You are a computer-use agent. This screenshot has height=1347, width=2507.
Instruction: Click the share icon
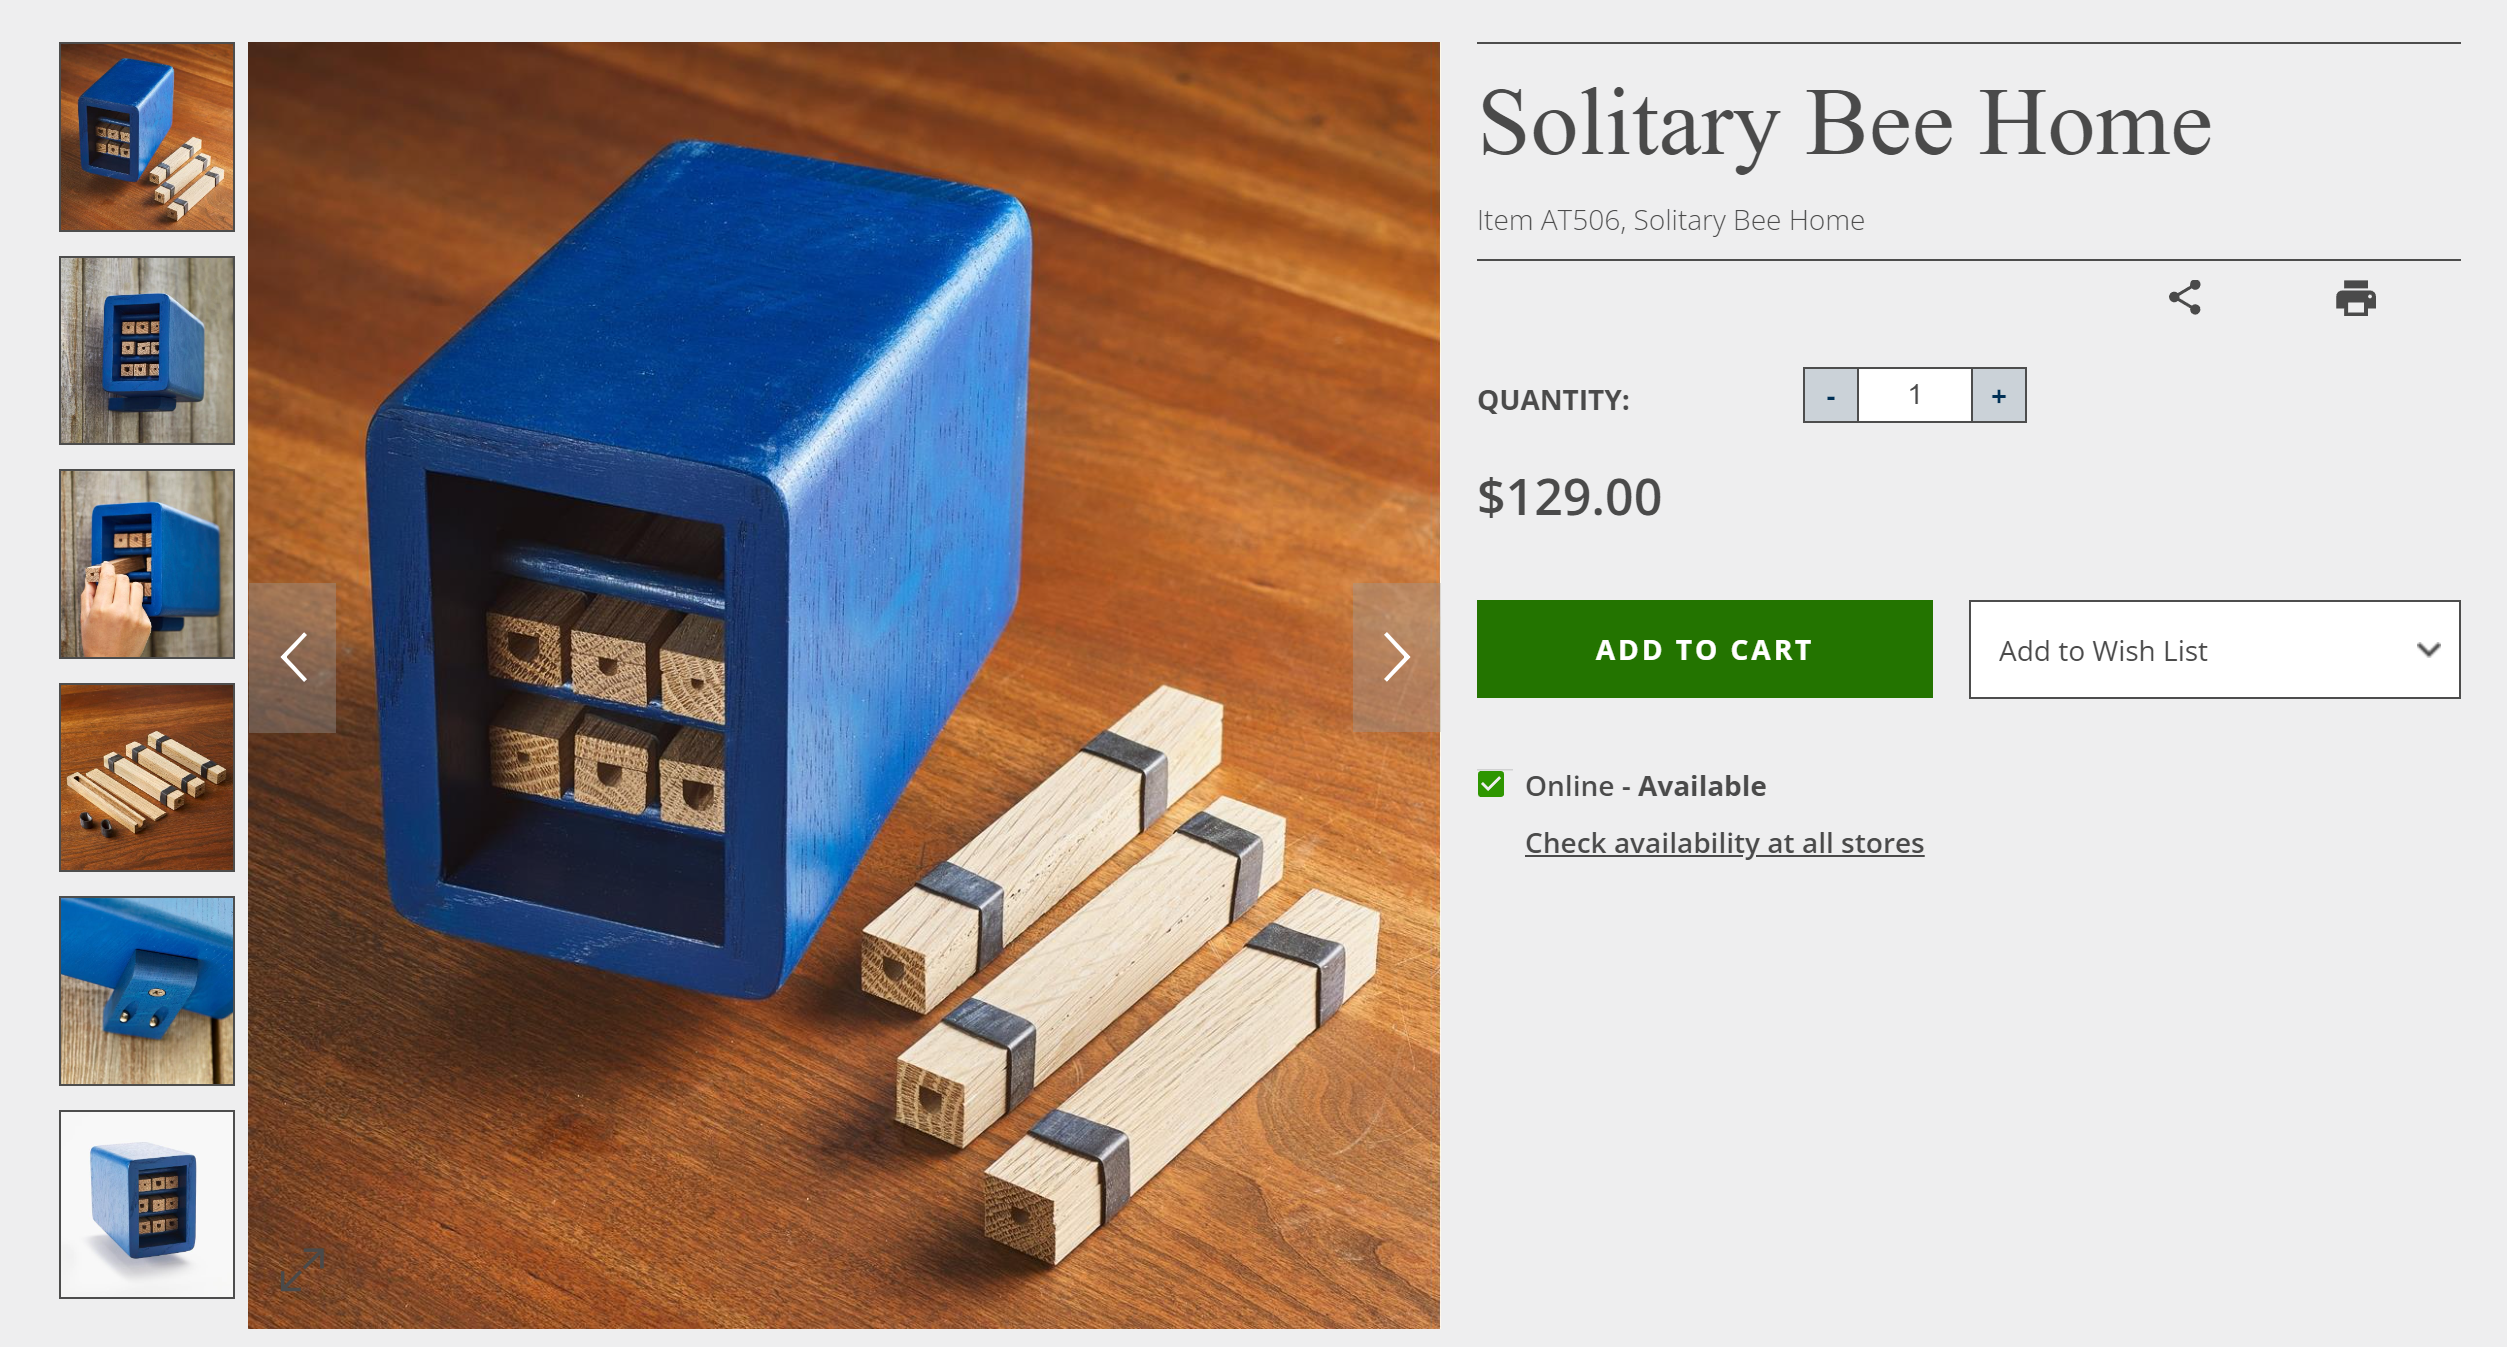pyautogui.click(x=2185, y=297)
